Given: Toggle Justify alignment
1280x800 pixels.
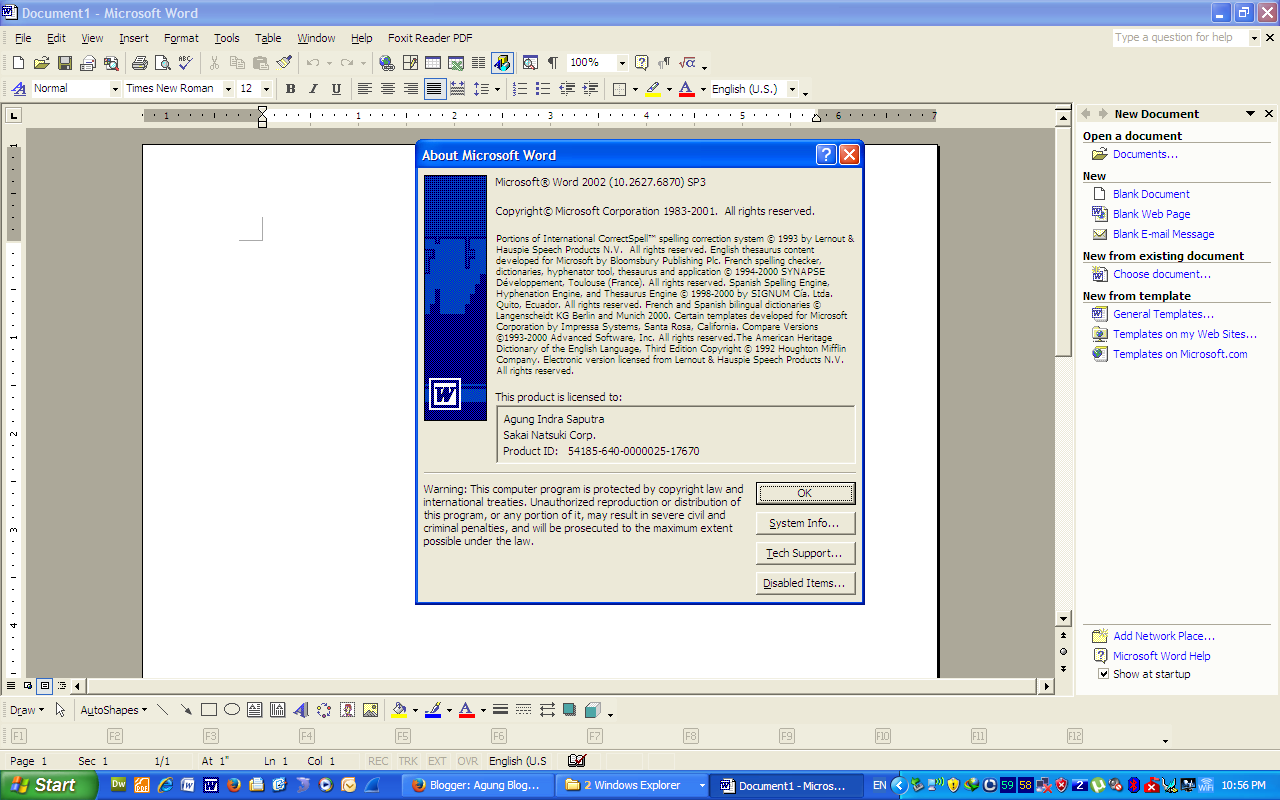Looking at the screenshot, I should (x=434, y=89).
